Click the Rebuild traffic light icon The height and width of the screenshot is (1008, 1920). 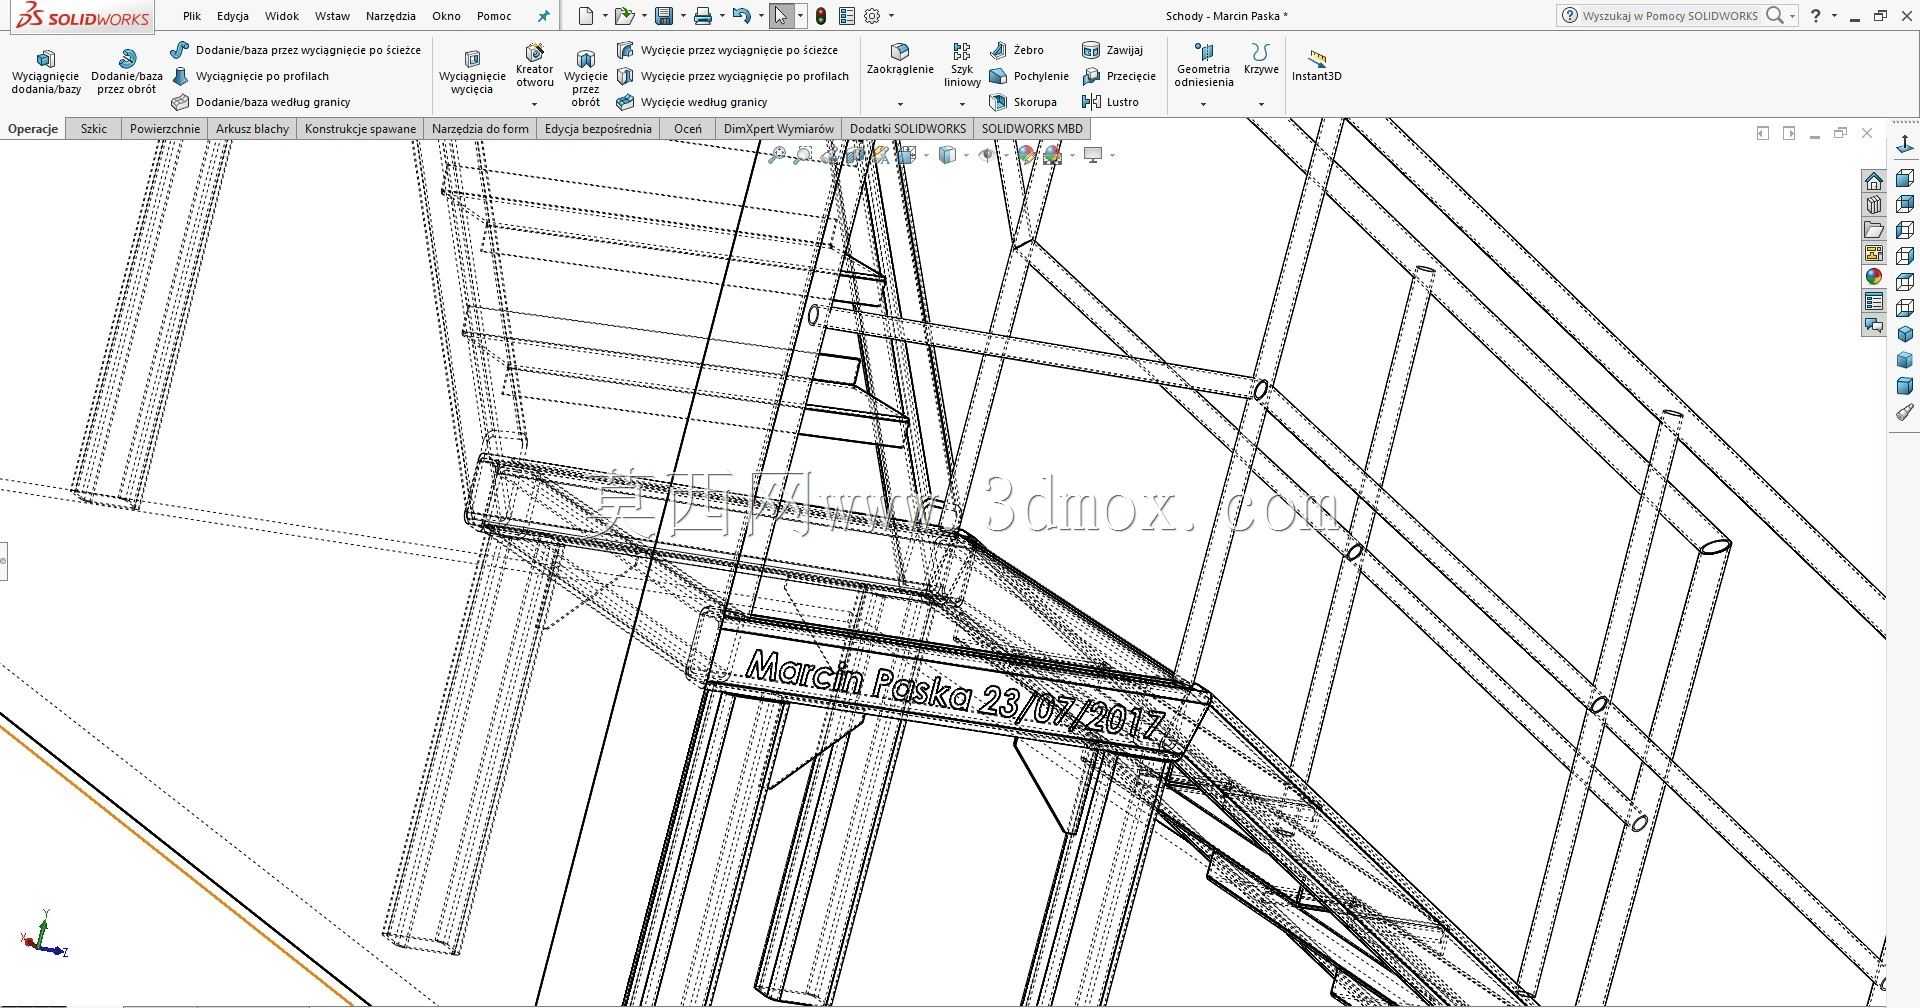pyautogui.click(x=821, y=16)
